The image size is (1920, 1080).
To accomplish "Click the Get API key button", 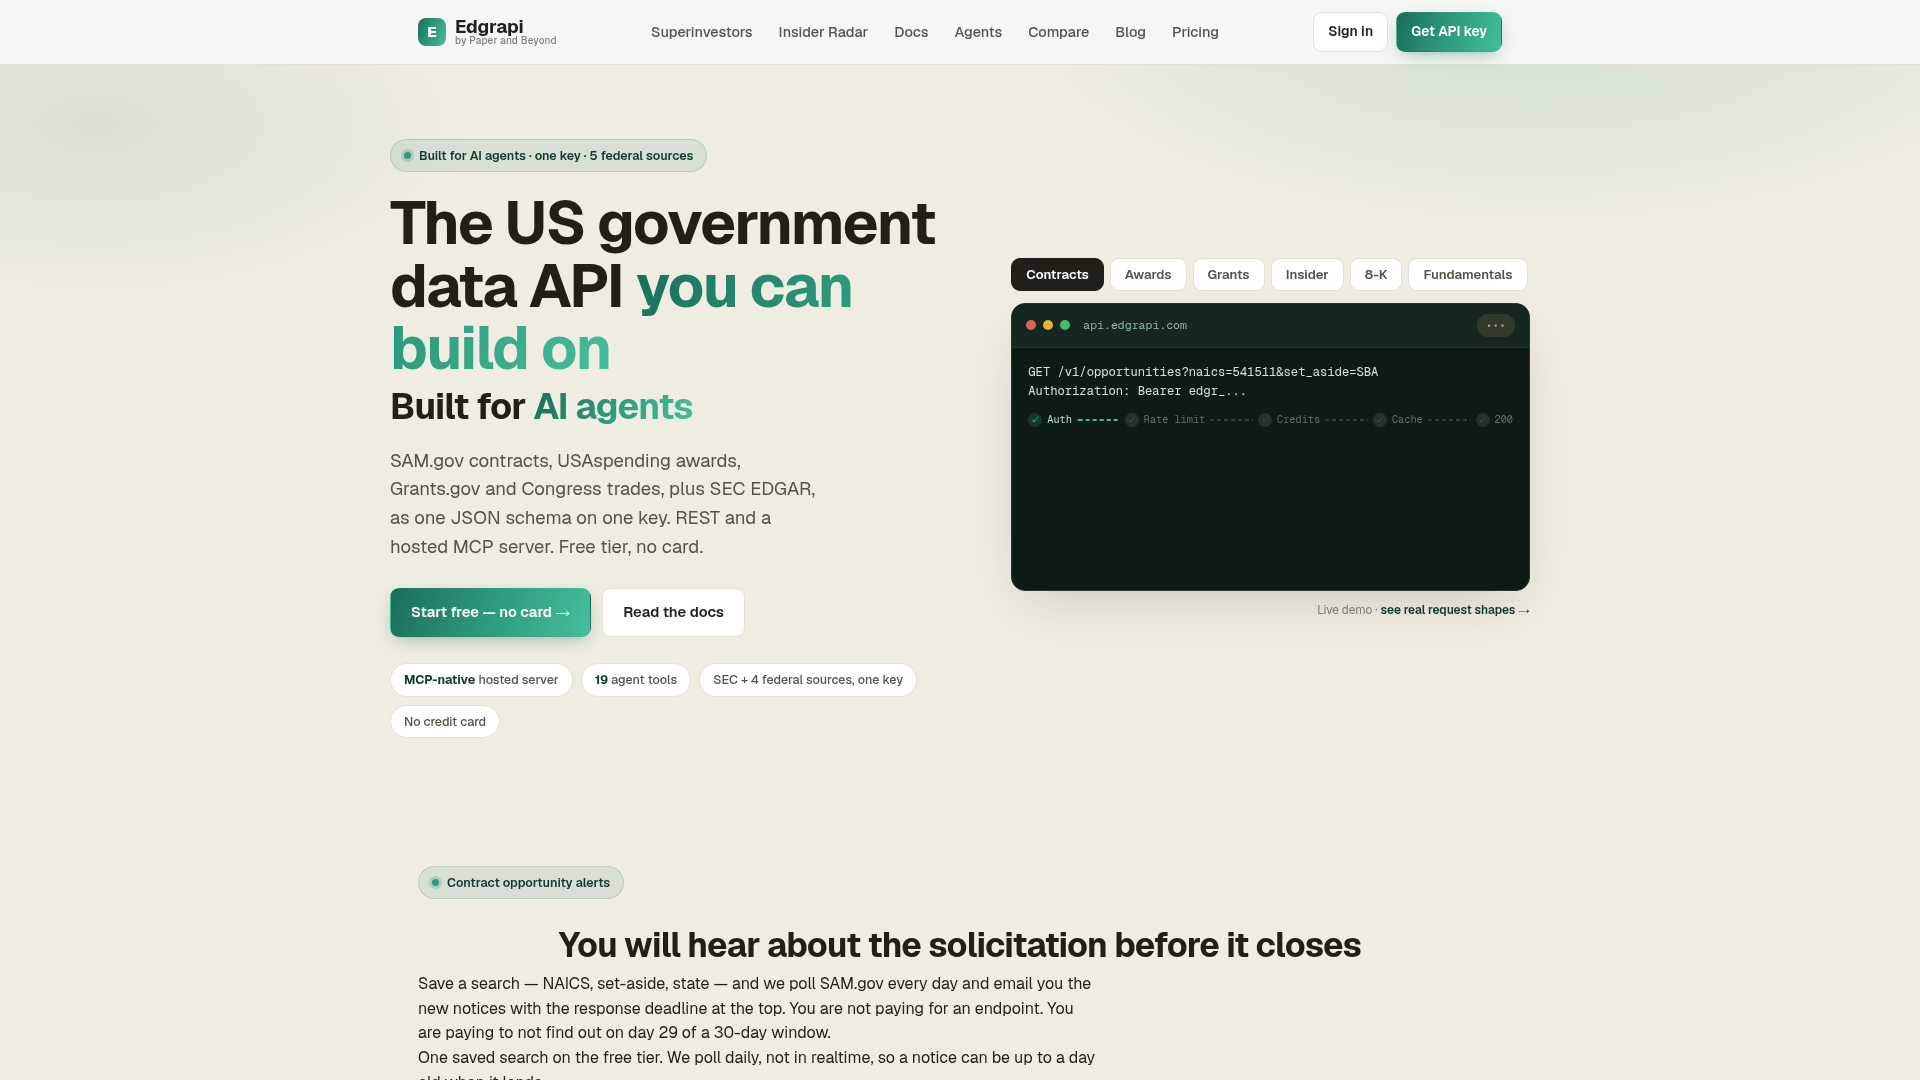I will [1449, 32].
